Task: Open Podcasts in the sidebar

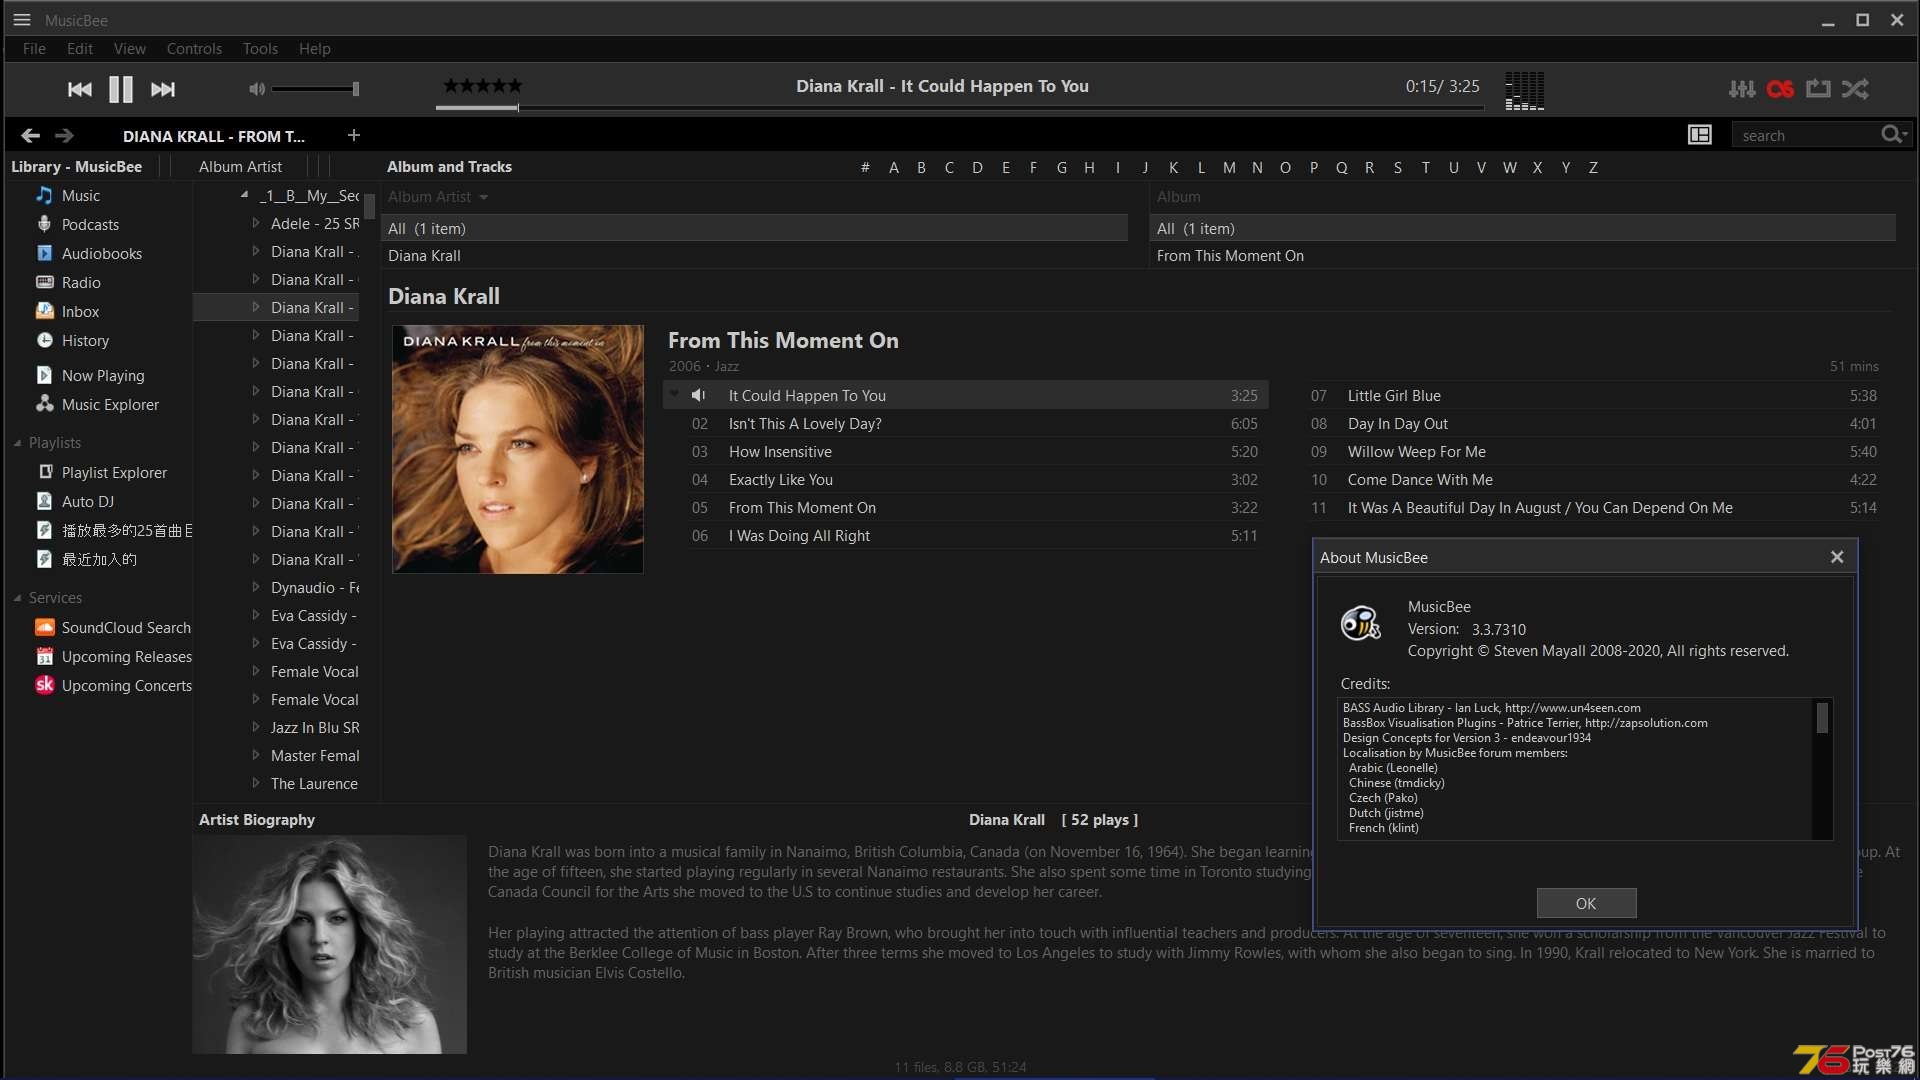Action: click(x=90, y=225)
